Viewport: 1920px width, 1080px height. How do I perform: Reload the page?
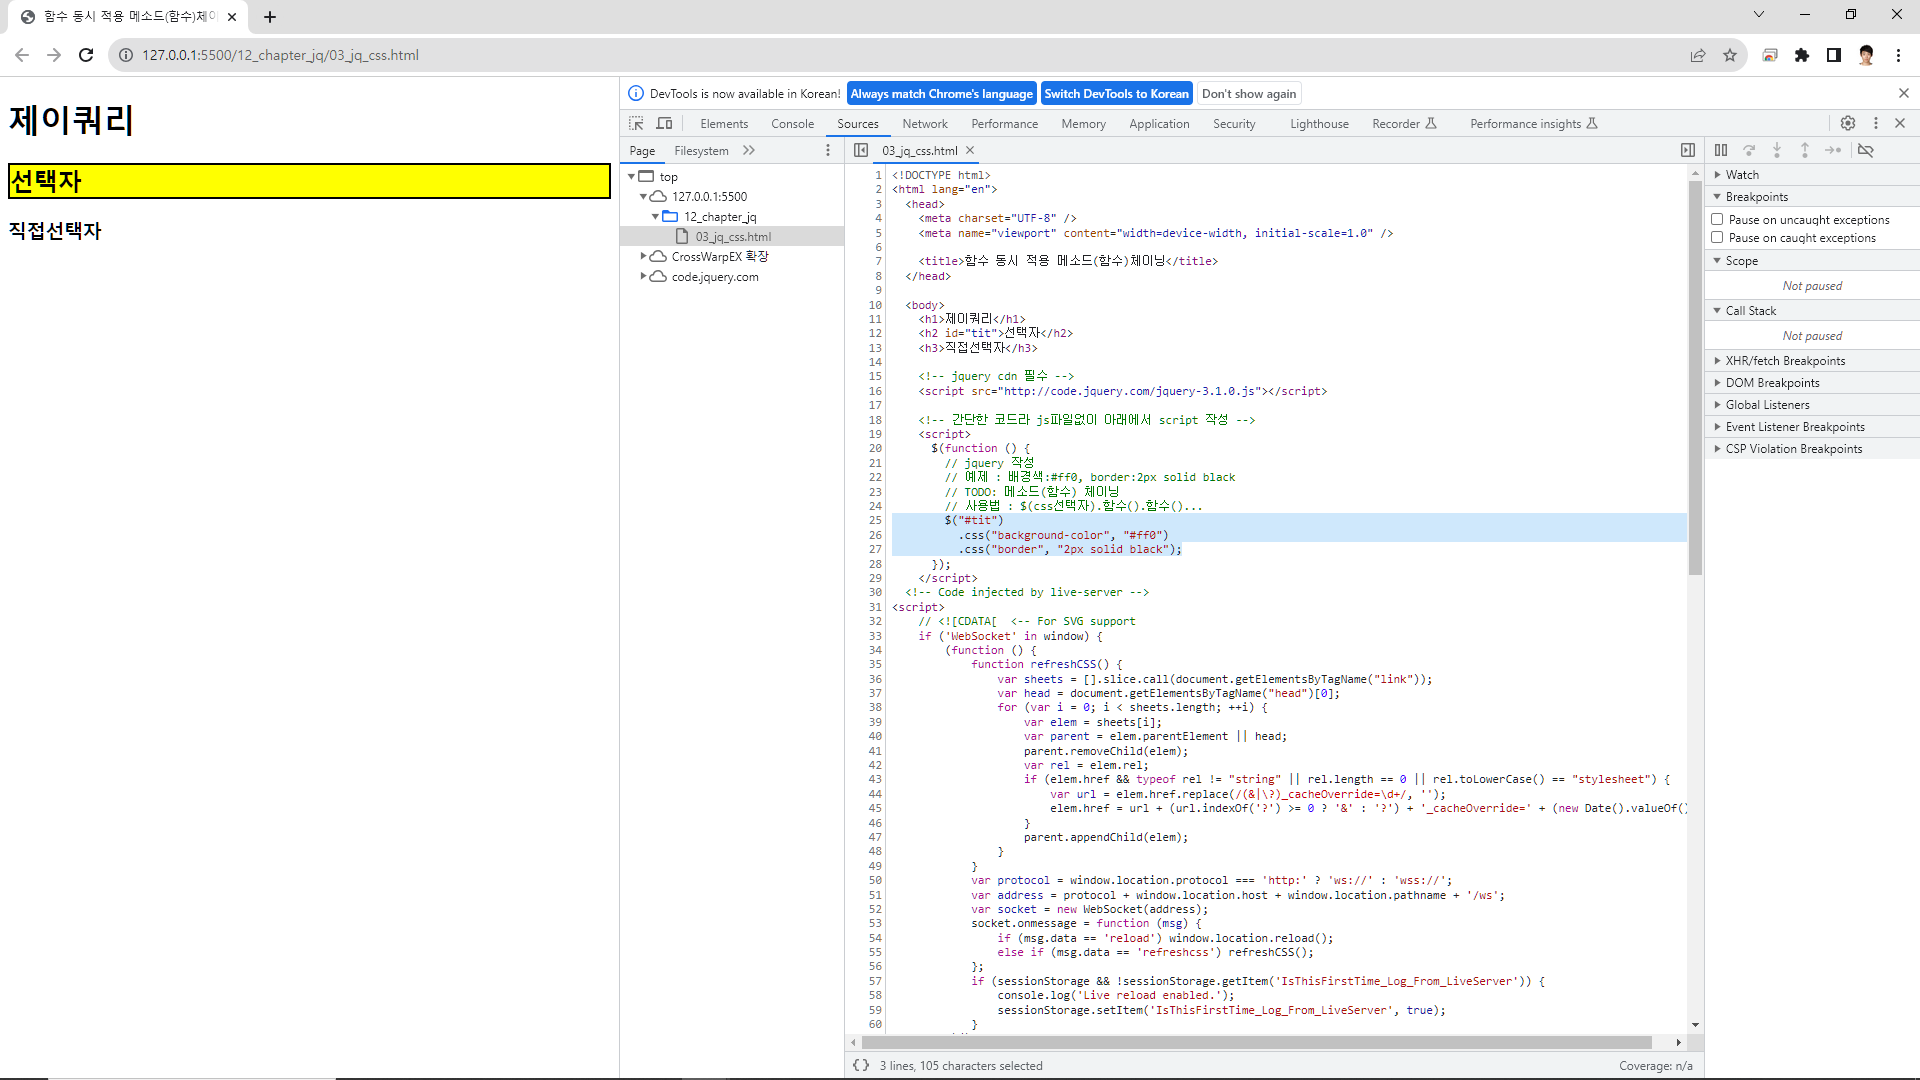(x=86, y=55)
